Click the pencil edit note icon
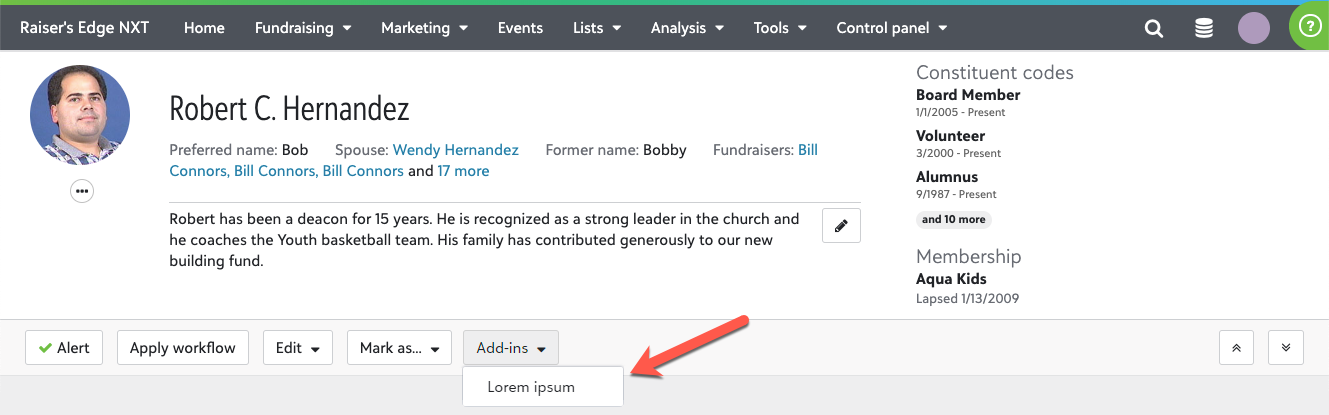 841,226
